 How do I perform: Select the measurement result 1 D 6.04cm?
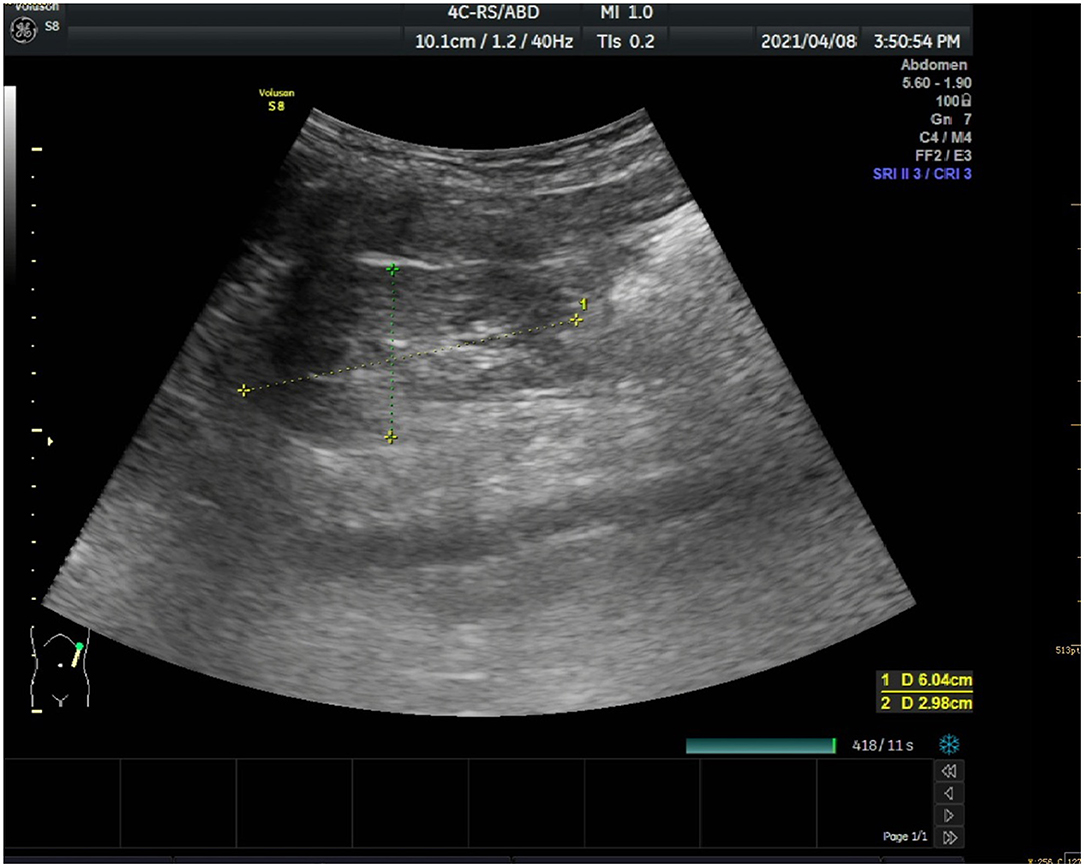pyautogui.click(x=926, y=680)
